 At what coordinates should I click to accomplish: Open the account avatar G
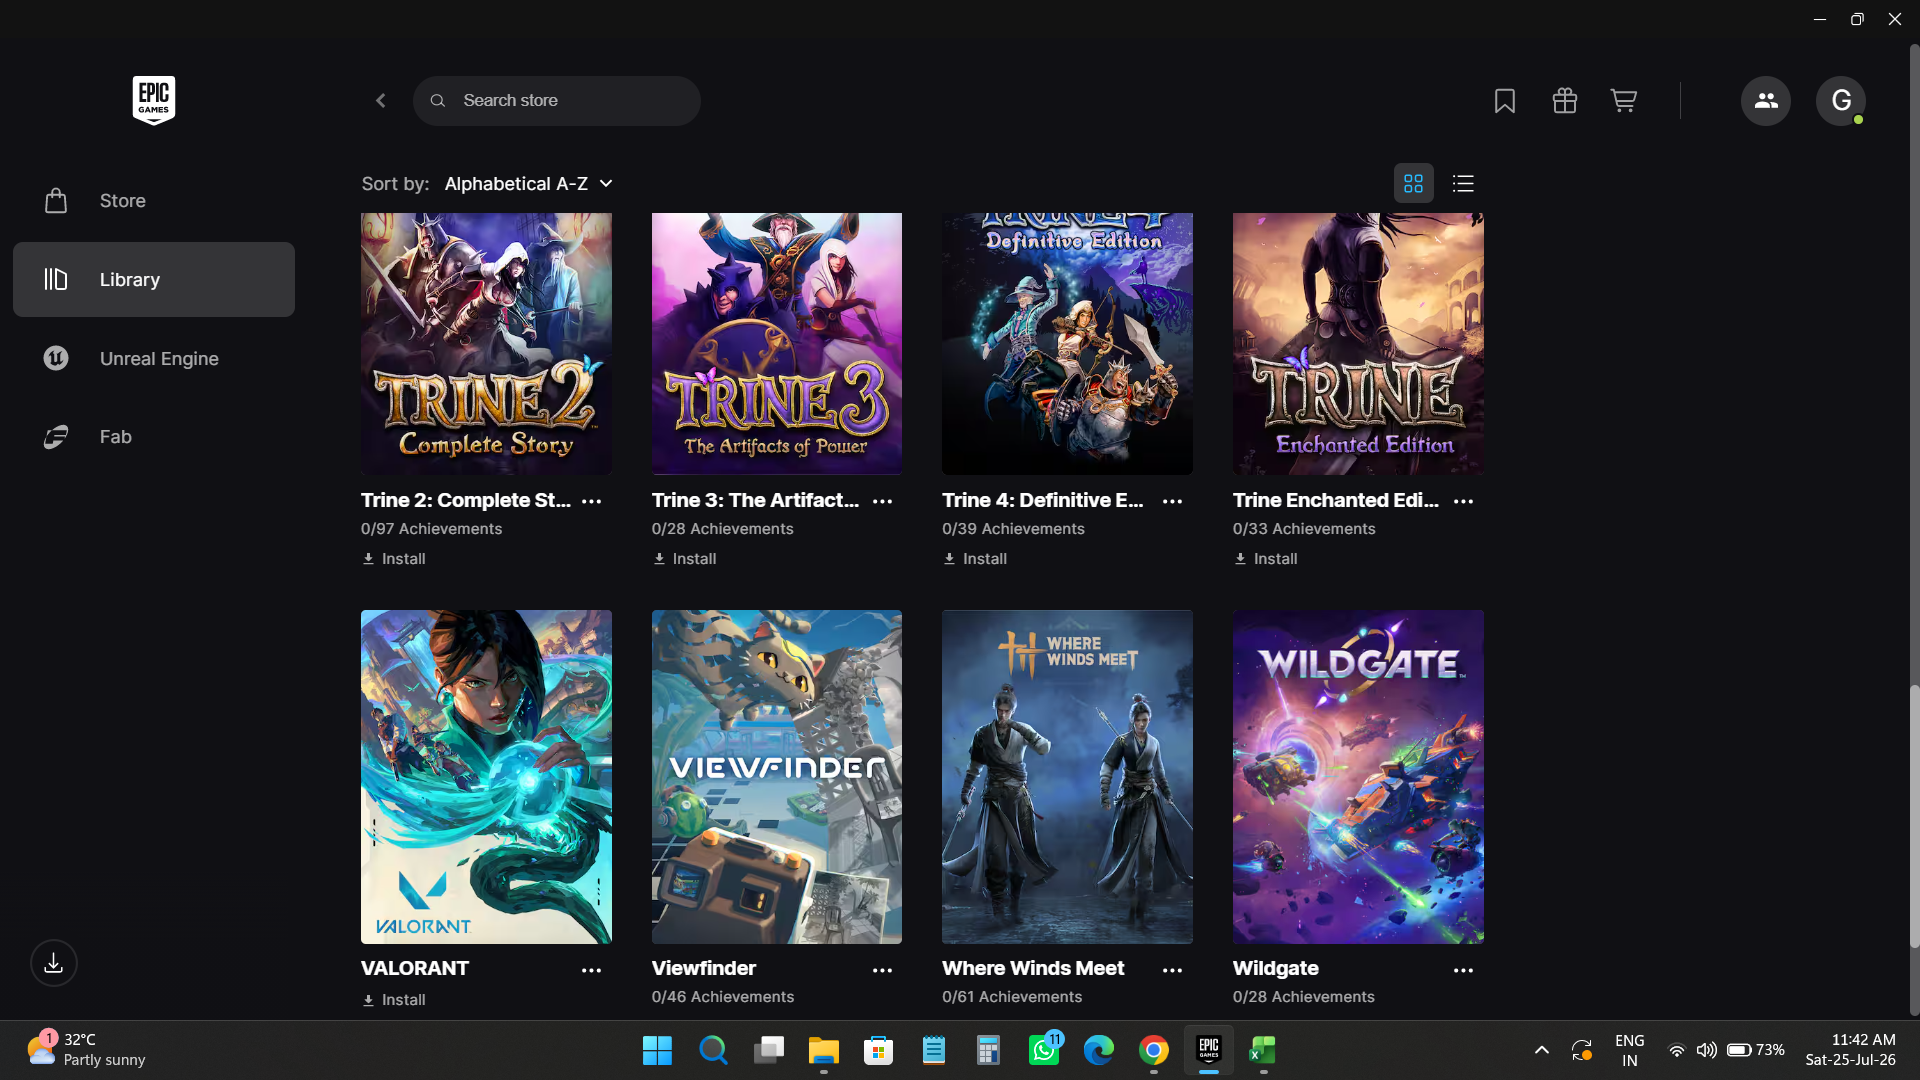click(x=1841, y=101)
